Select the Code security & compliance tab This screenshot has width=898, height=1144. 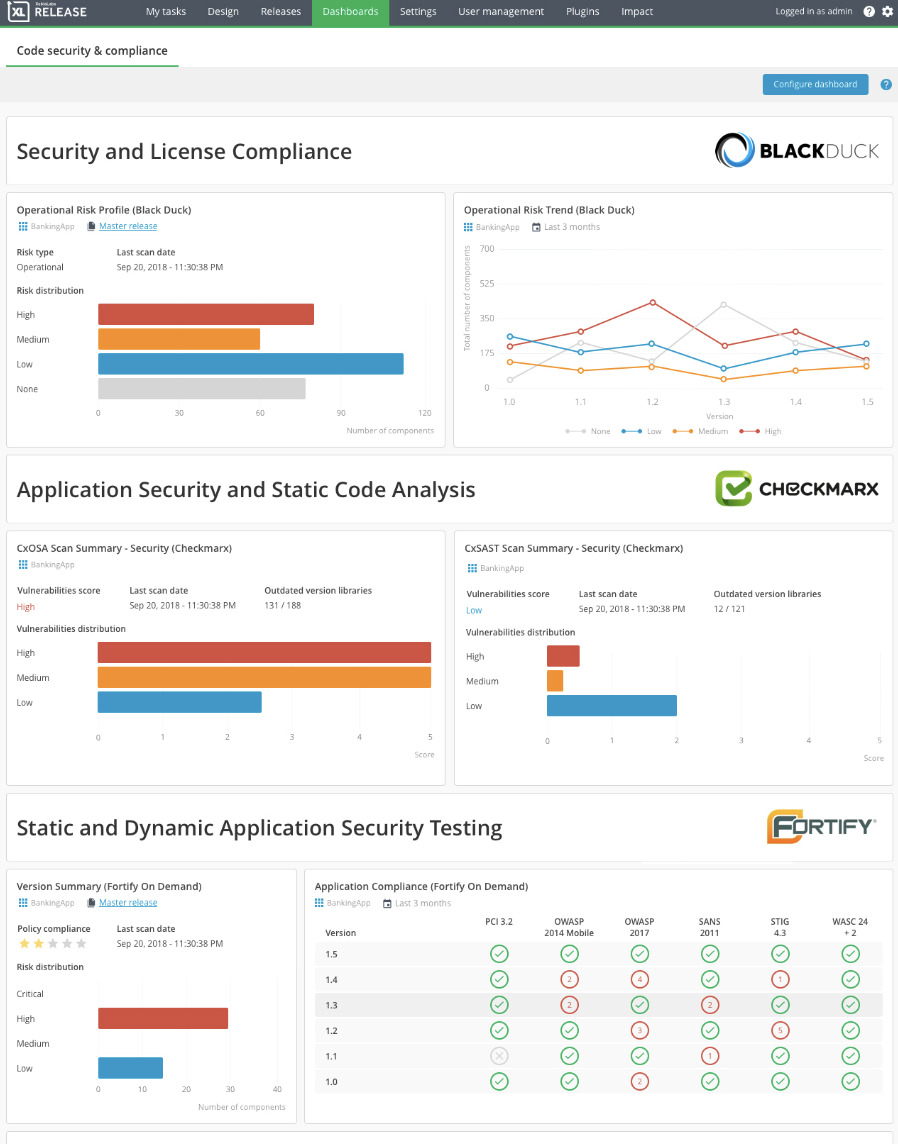pyautogui.click(x=91, y=50)
